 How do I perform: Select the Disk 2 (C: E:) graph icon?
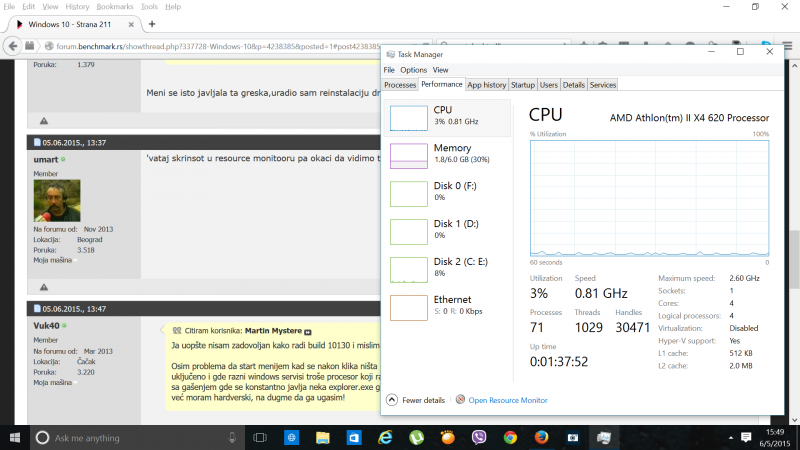click(x=409, y=270)
